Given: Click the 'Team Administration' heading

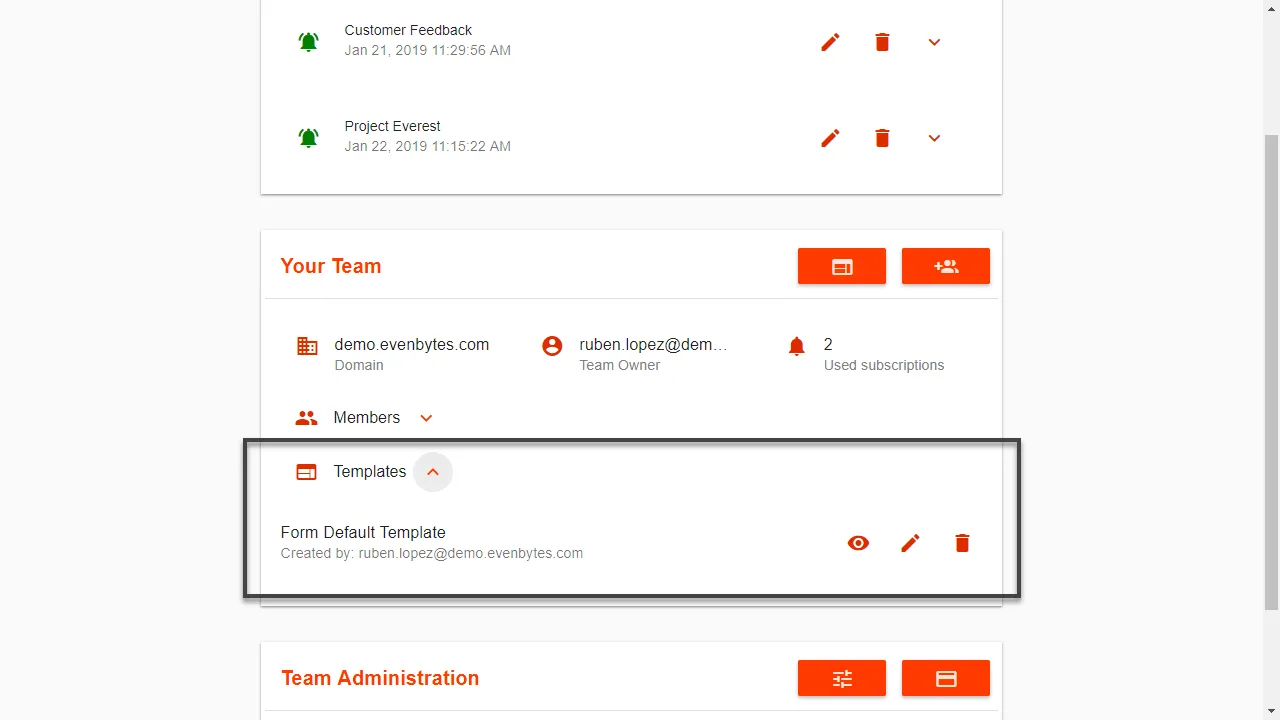Looking at the screenshot, I should (x=380, y=678).
